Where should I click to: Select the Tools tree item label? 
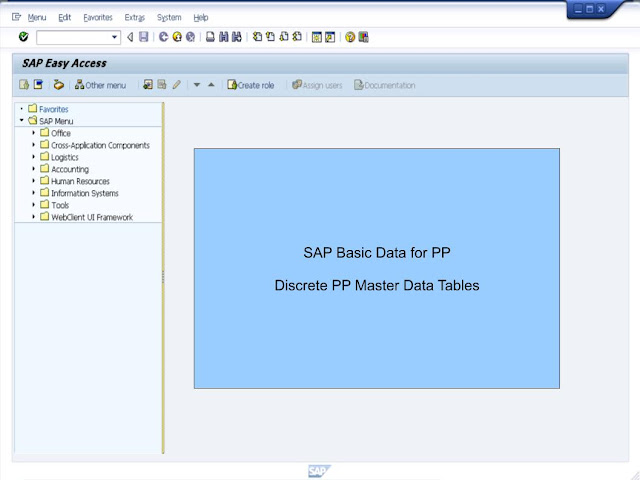60,205
